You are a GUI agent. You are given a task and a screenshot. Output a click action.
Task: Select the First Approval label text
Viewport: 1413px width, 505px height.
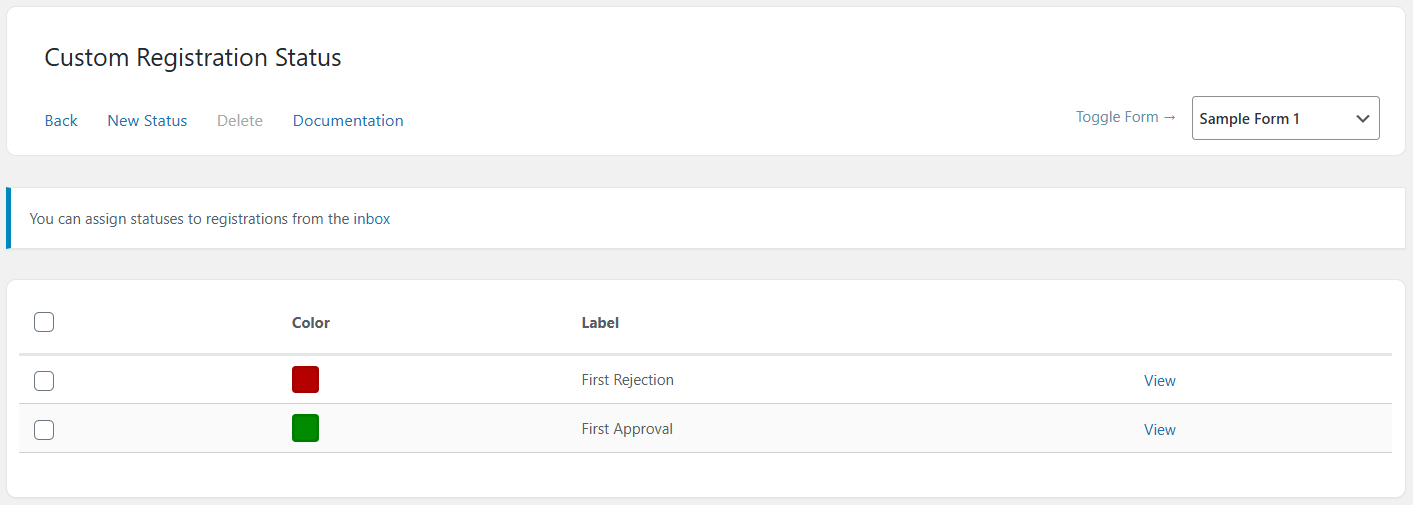[x=627, y=429]
